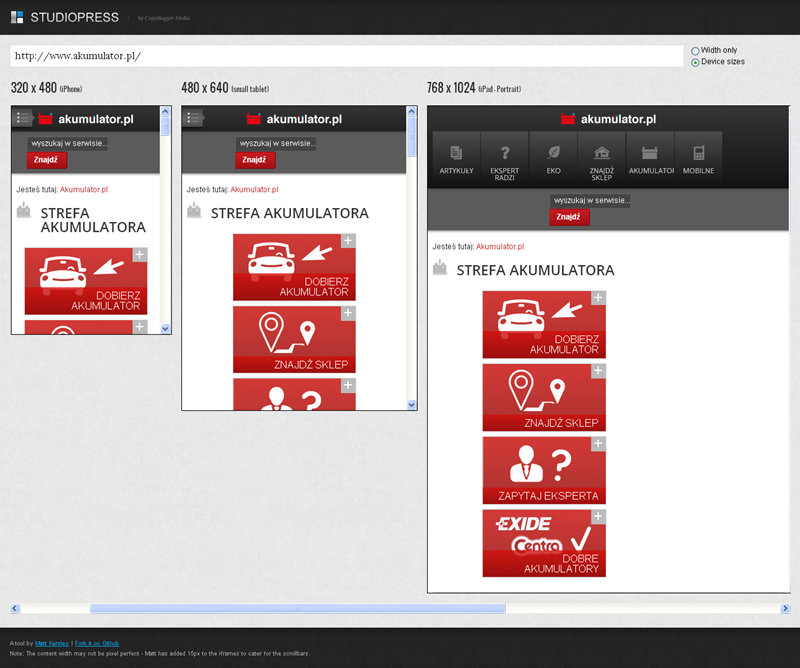Open Eko menu item in iPad preview
Image resolution: width=800 pixels, height=668 pixels.
(x=553, y=160)
